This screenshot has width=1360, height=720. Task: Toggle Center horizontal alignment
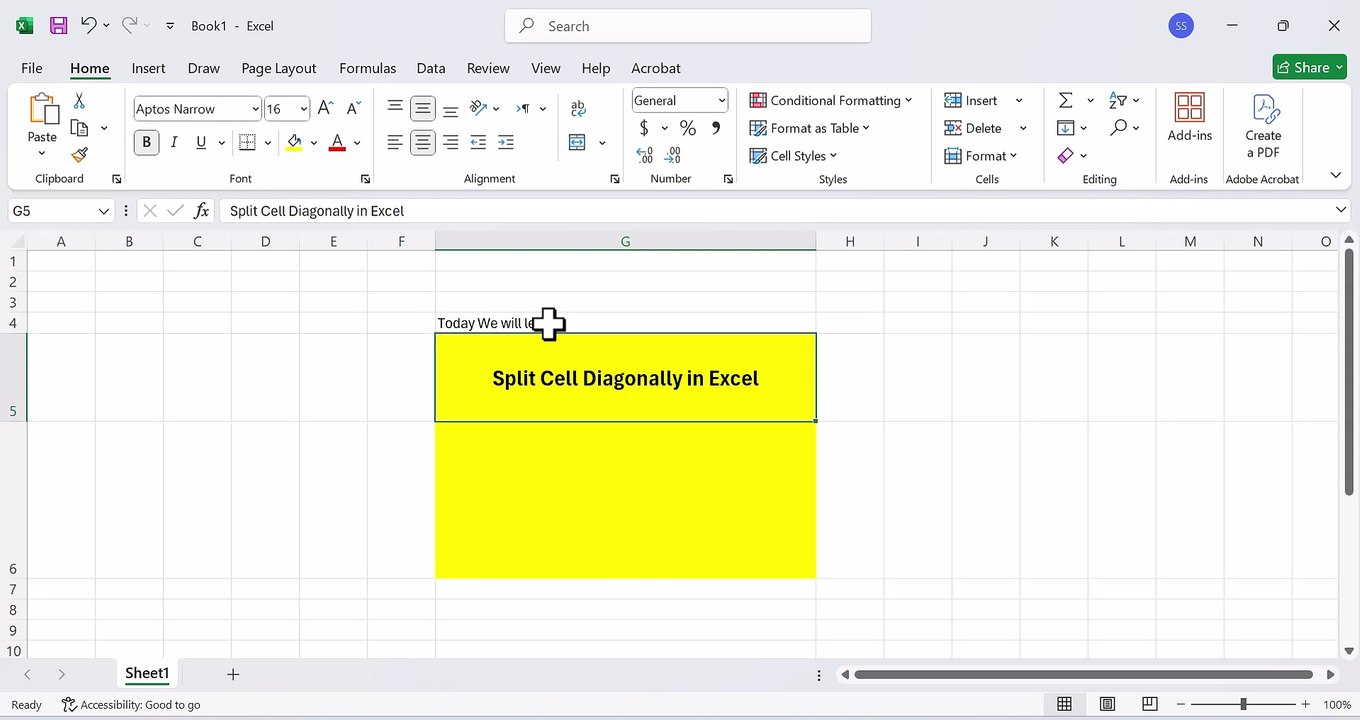[423, 143]
